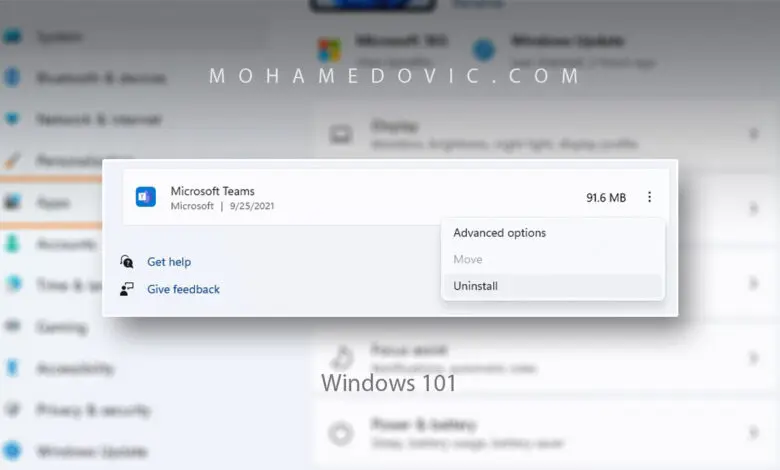Screen dimensions: 780x470
Task: Select the Microsoft Teams app name
Action: [x=212, y=191]
